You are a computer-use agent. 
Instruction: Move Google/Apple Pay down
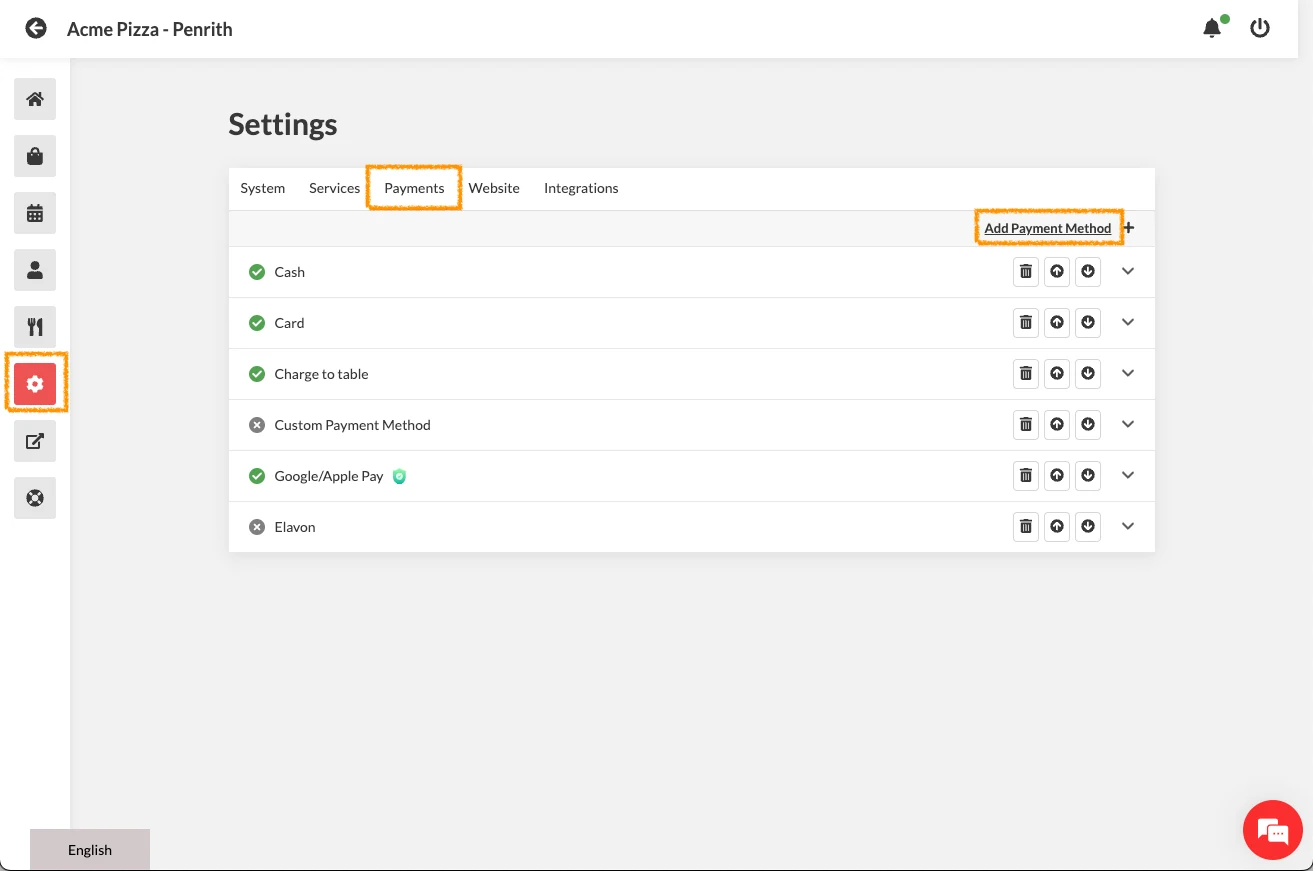[x=1088, y=475]
